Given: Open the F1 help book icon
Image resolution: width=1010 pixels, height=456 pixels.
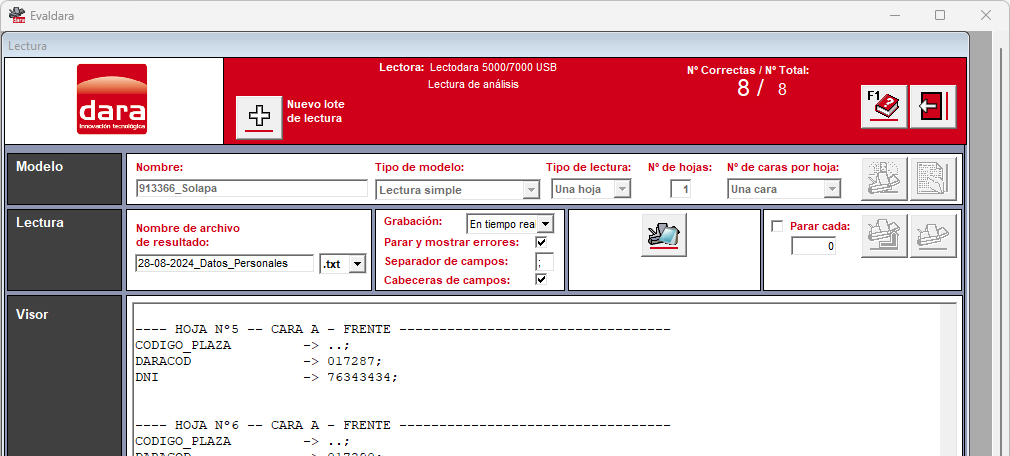Looking at the screenshot, I should [884, 106].
